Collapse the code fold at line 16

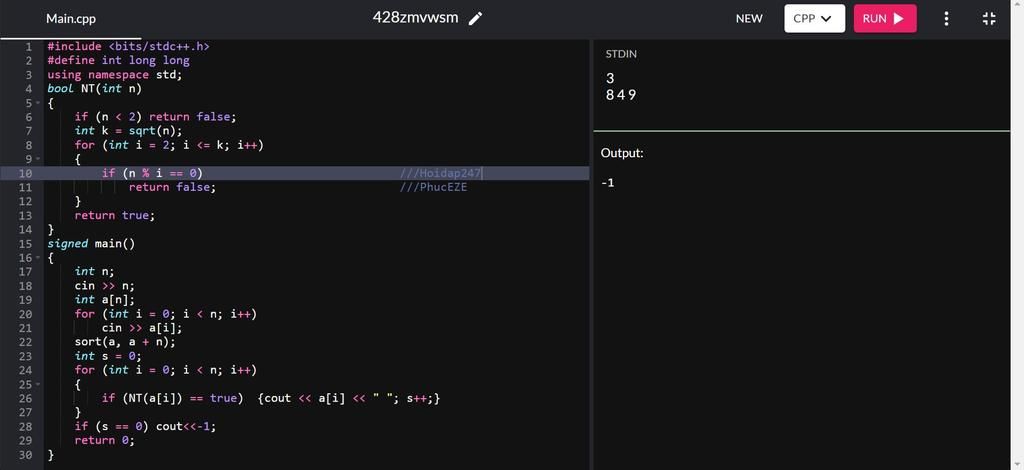(38, 258)
